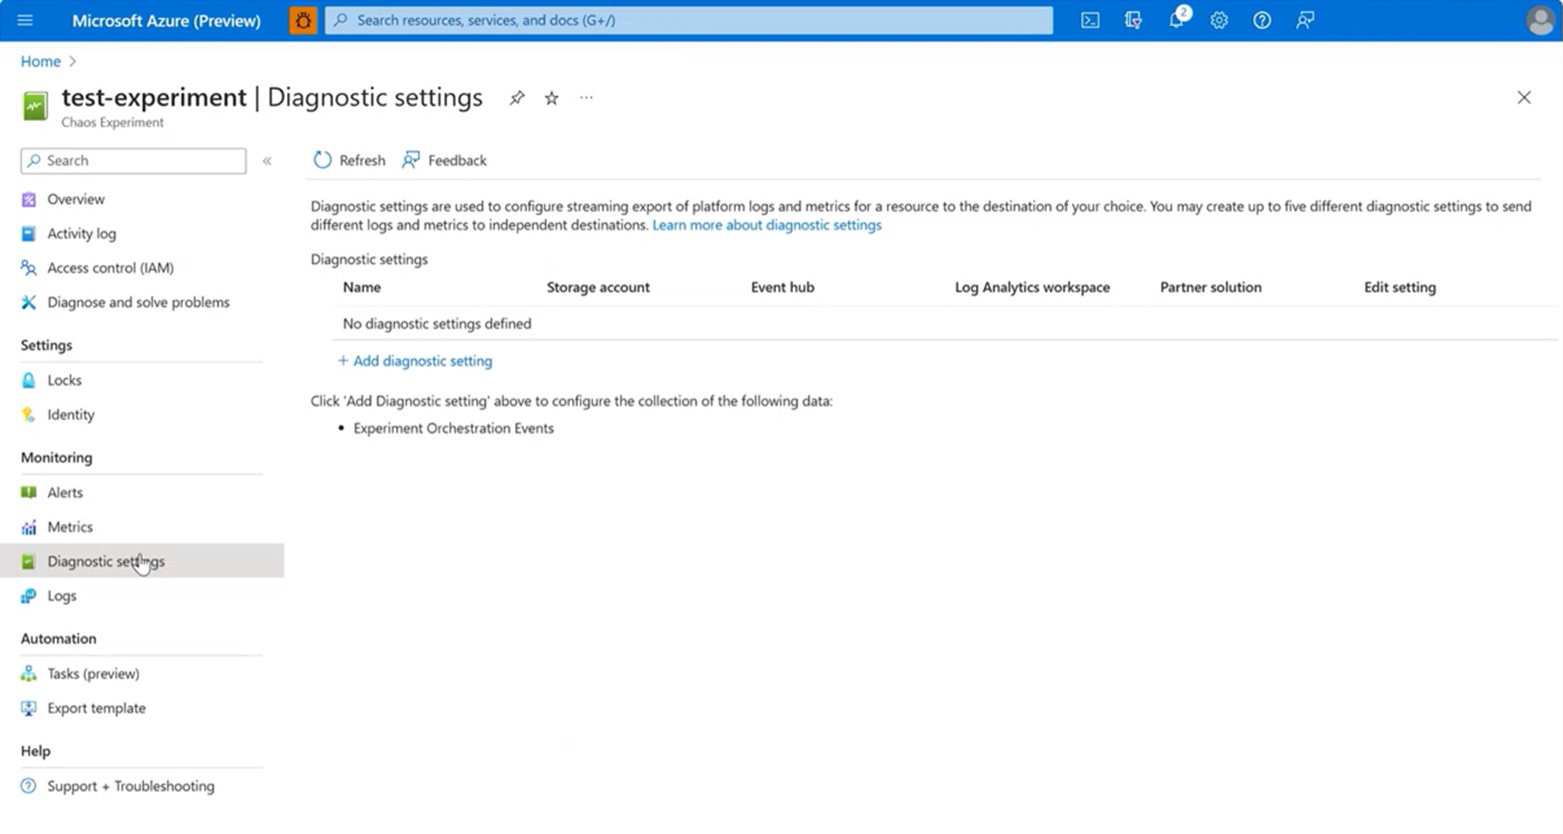Select Metrics under Monitoring
Image resolution: width=1563 pixels, height=834 pixels.
pos(69,527)
